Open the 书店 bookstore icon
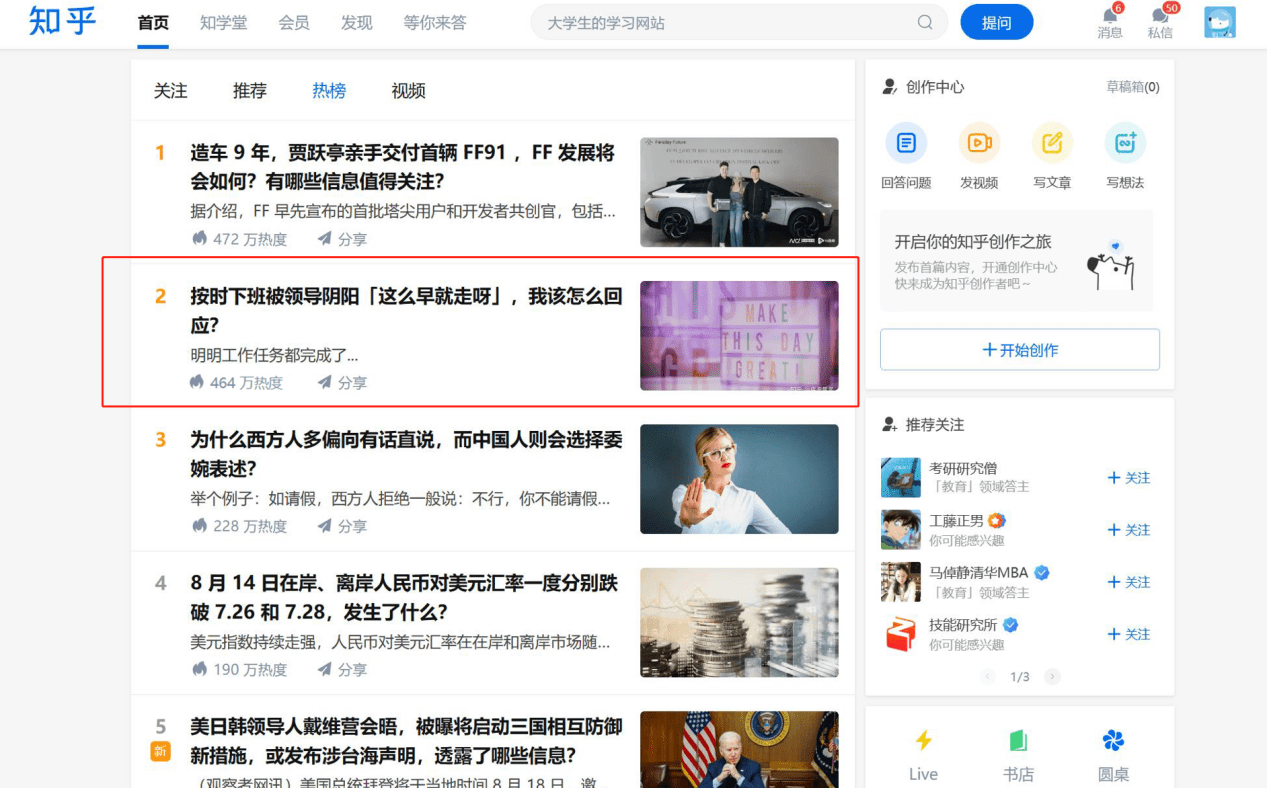Image resolution: width=1267 pixels, height=788 pixels. click(x=1018, y=741)
